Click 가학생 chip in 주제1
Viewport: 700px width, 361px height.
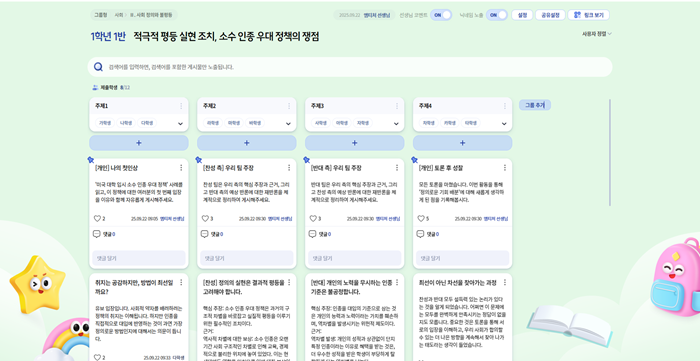tap(105, 123)
